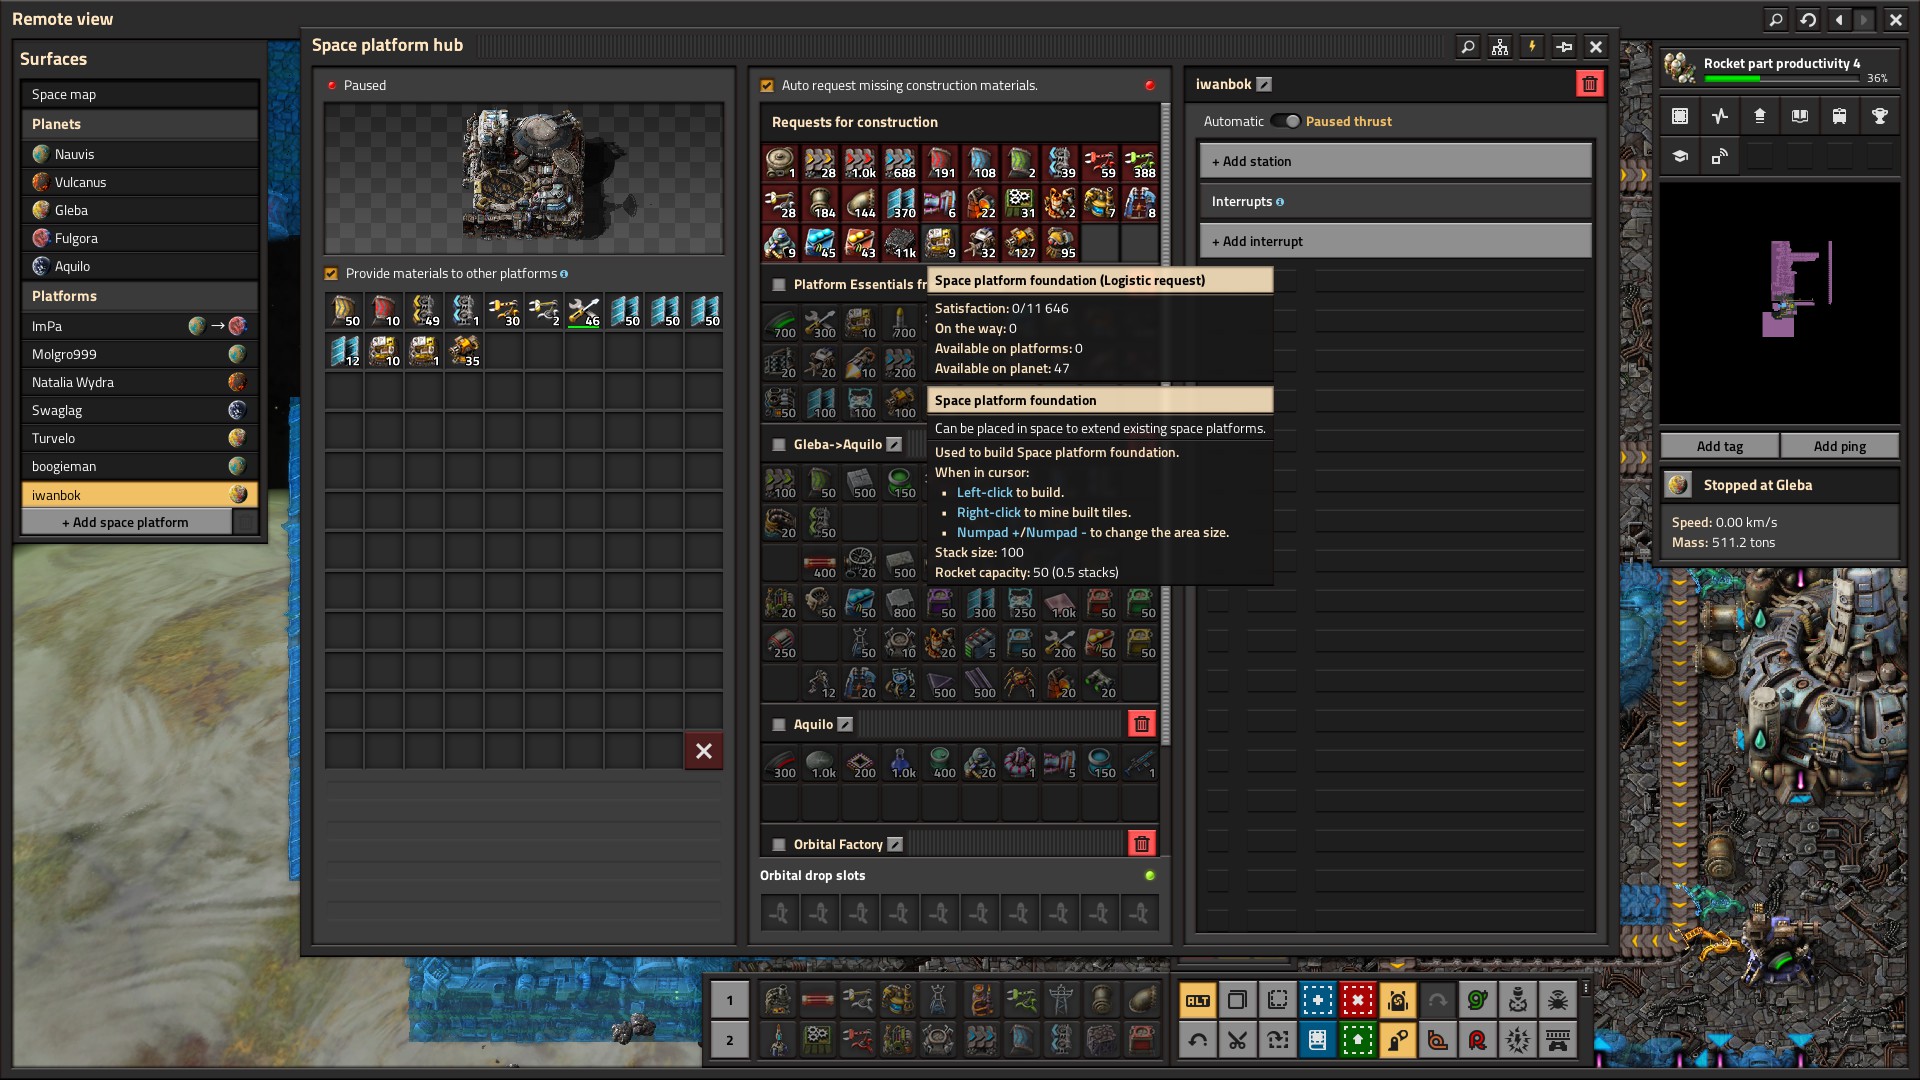Open tips and tricks graduation cap icon
Viewport: 1920px width, 1080px height.
click(1680, 156)
